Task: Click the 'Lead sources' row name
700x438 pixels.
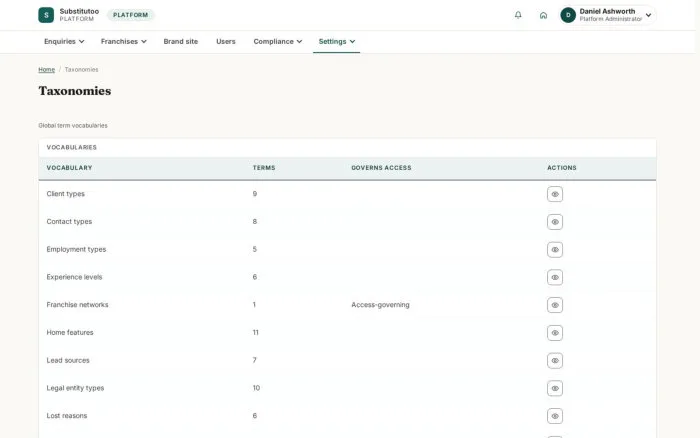Action: 68,360
